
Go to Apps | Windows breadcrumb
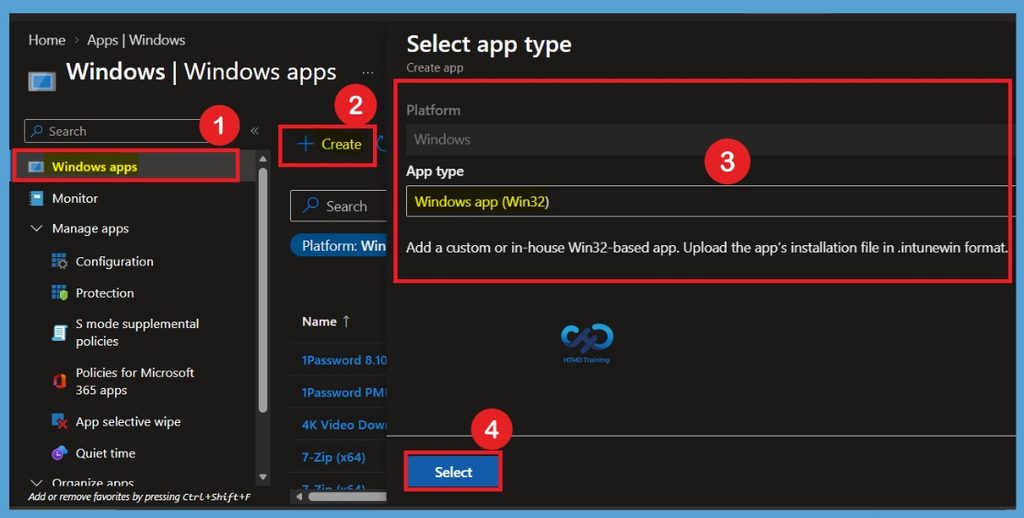point(136,40)
